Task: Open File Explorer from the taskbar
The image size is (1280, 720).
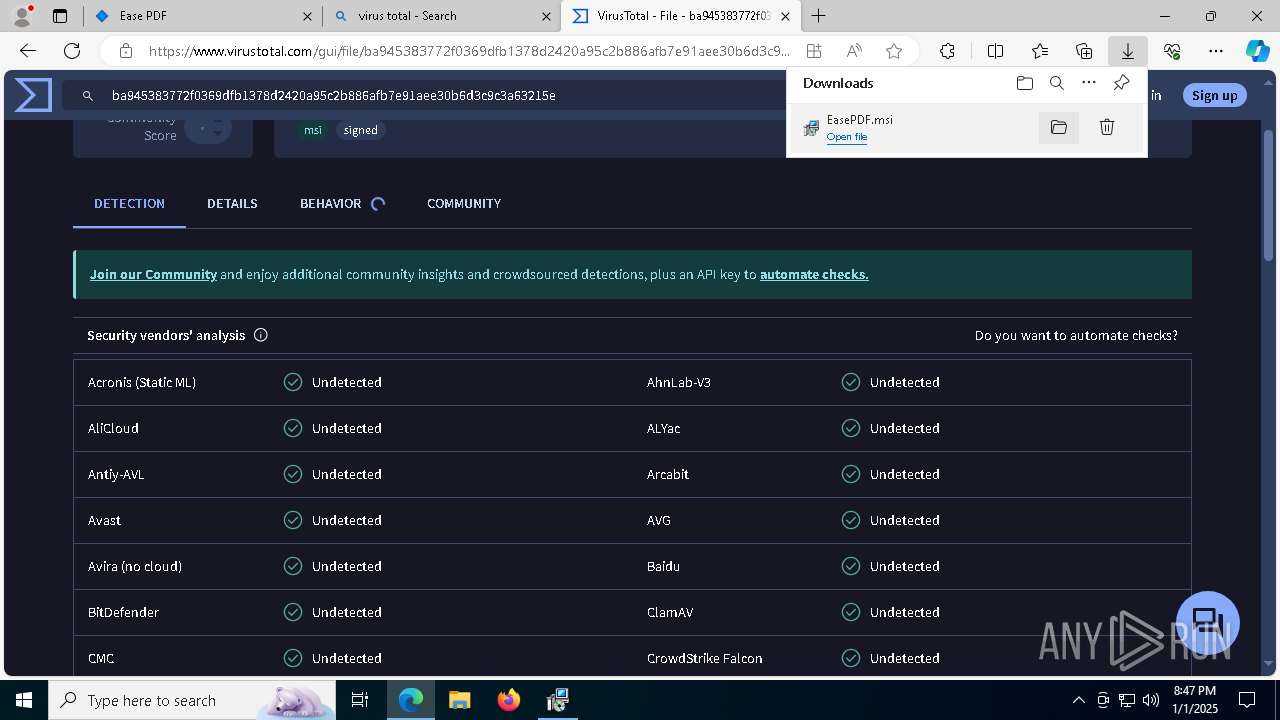Action: pos(459,700)
